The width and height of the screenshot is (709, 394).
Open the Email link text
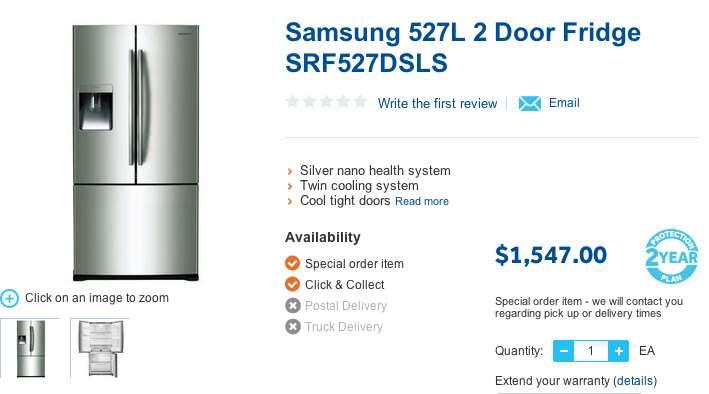[x=564, y=103]
